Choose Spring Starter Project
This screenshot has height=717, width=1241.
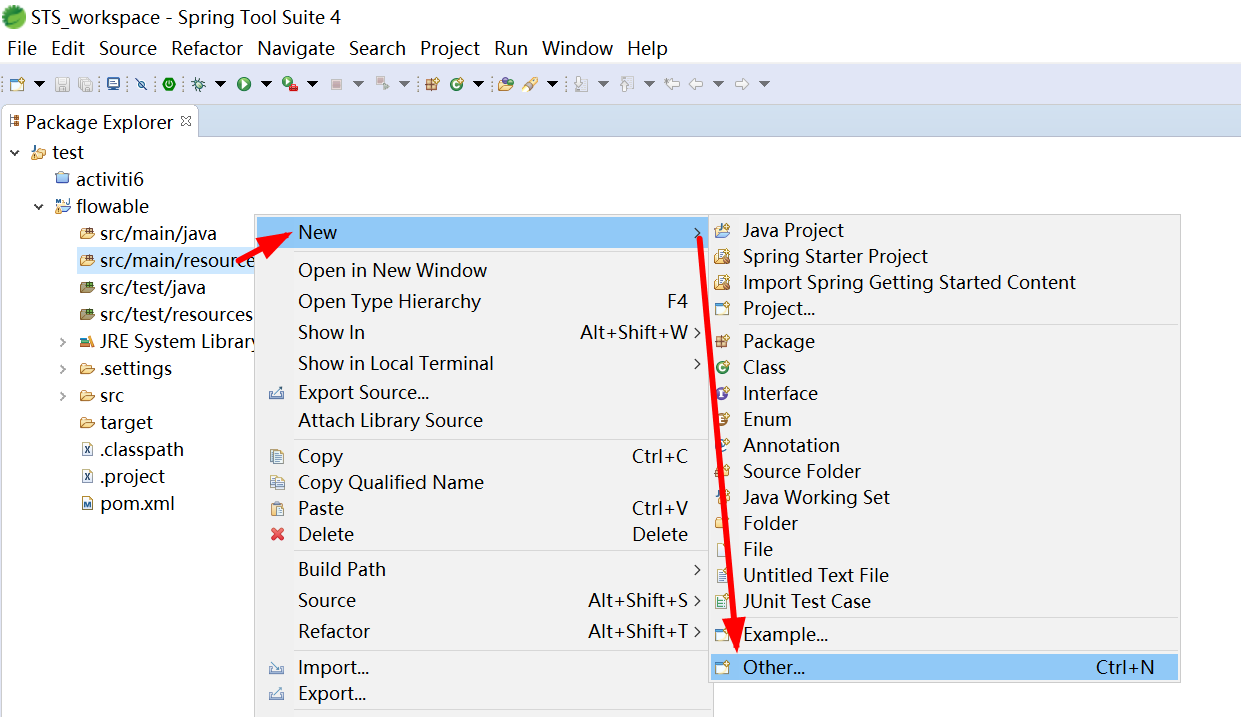tap(945, 257)
